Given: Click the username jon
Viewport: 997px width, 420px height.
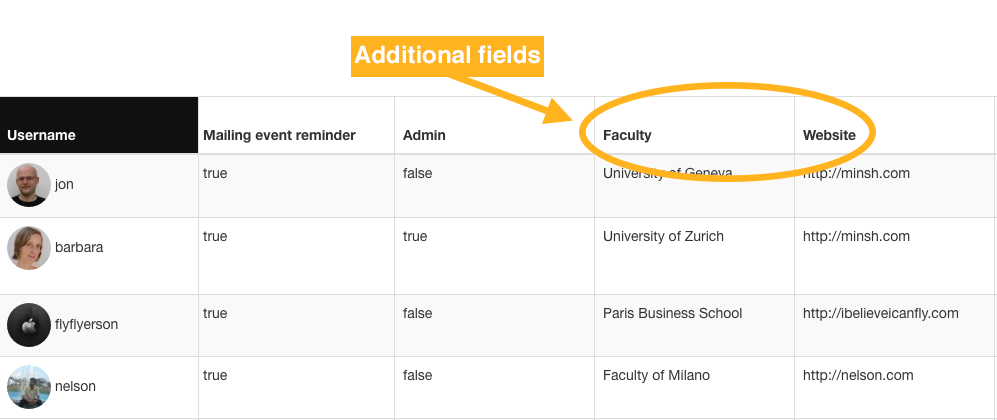Looking at the screenshot, I should point(64,185).
